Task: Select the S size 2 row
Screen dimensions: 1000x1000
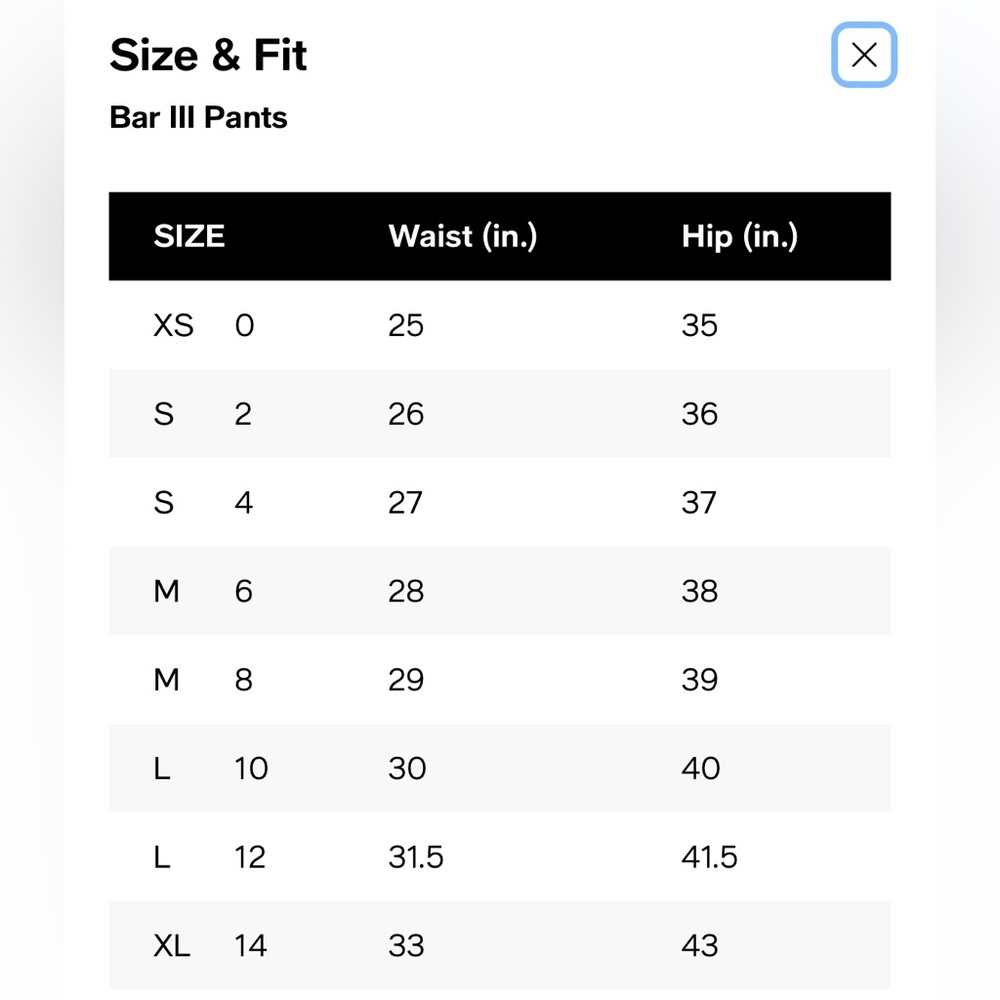Action: pyautogui.click(x=500, y=413)
